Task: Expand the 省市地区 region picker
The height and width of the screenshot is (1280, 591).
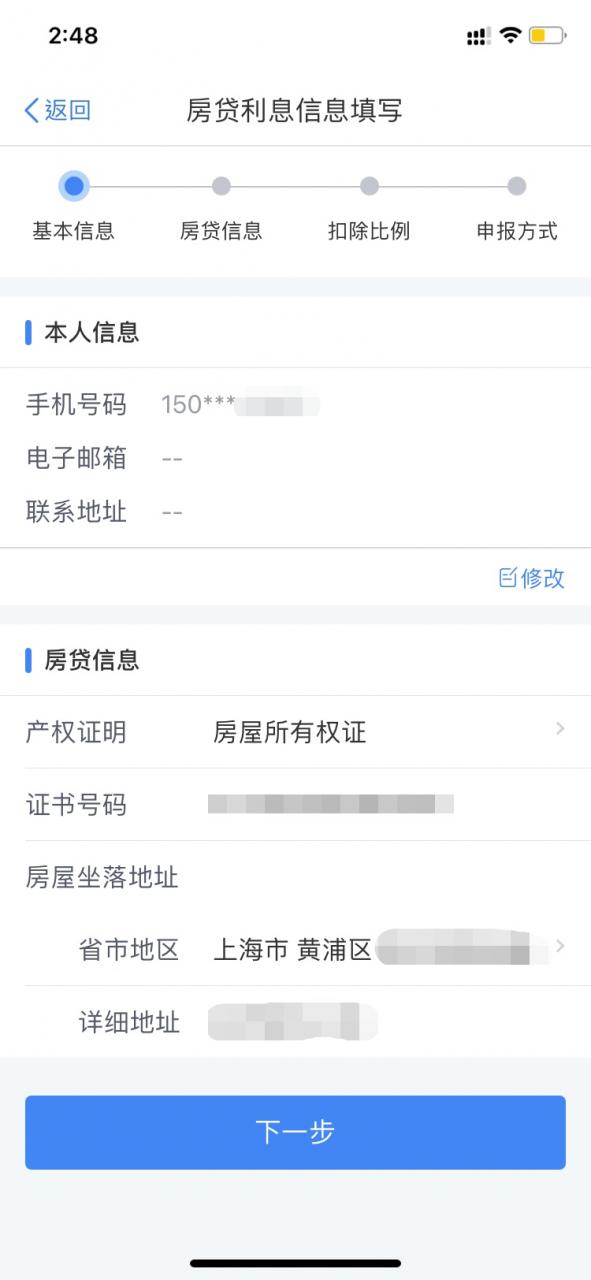Action: [560, 948]
